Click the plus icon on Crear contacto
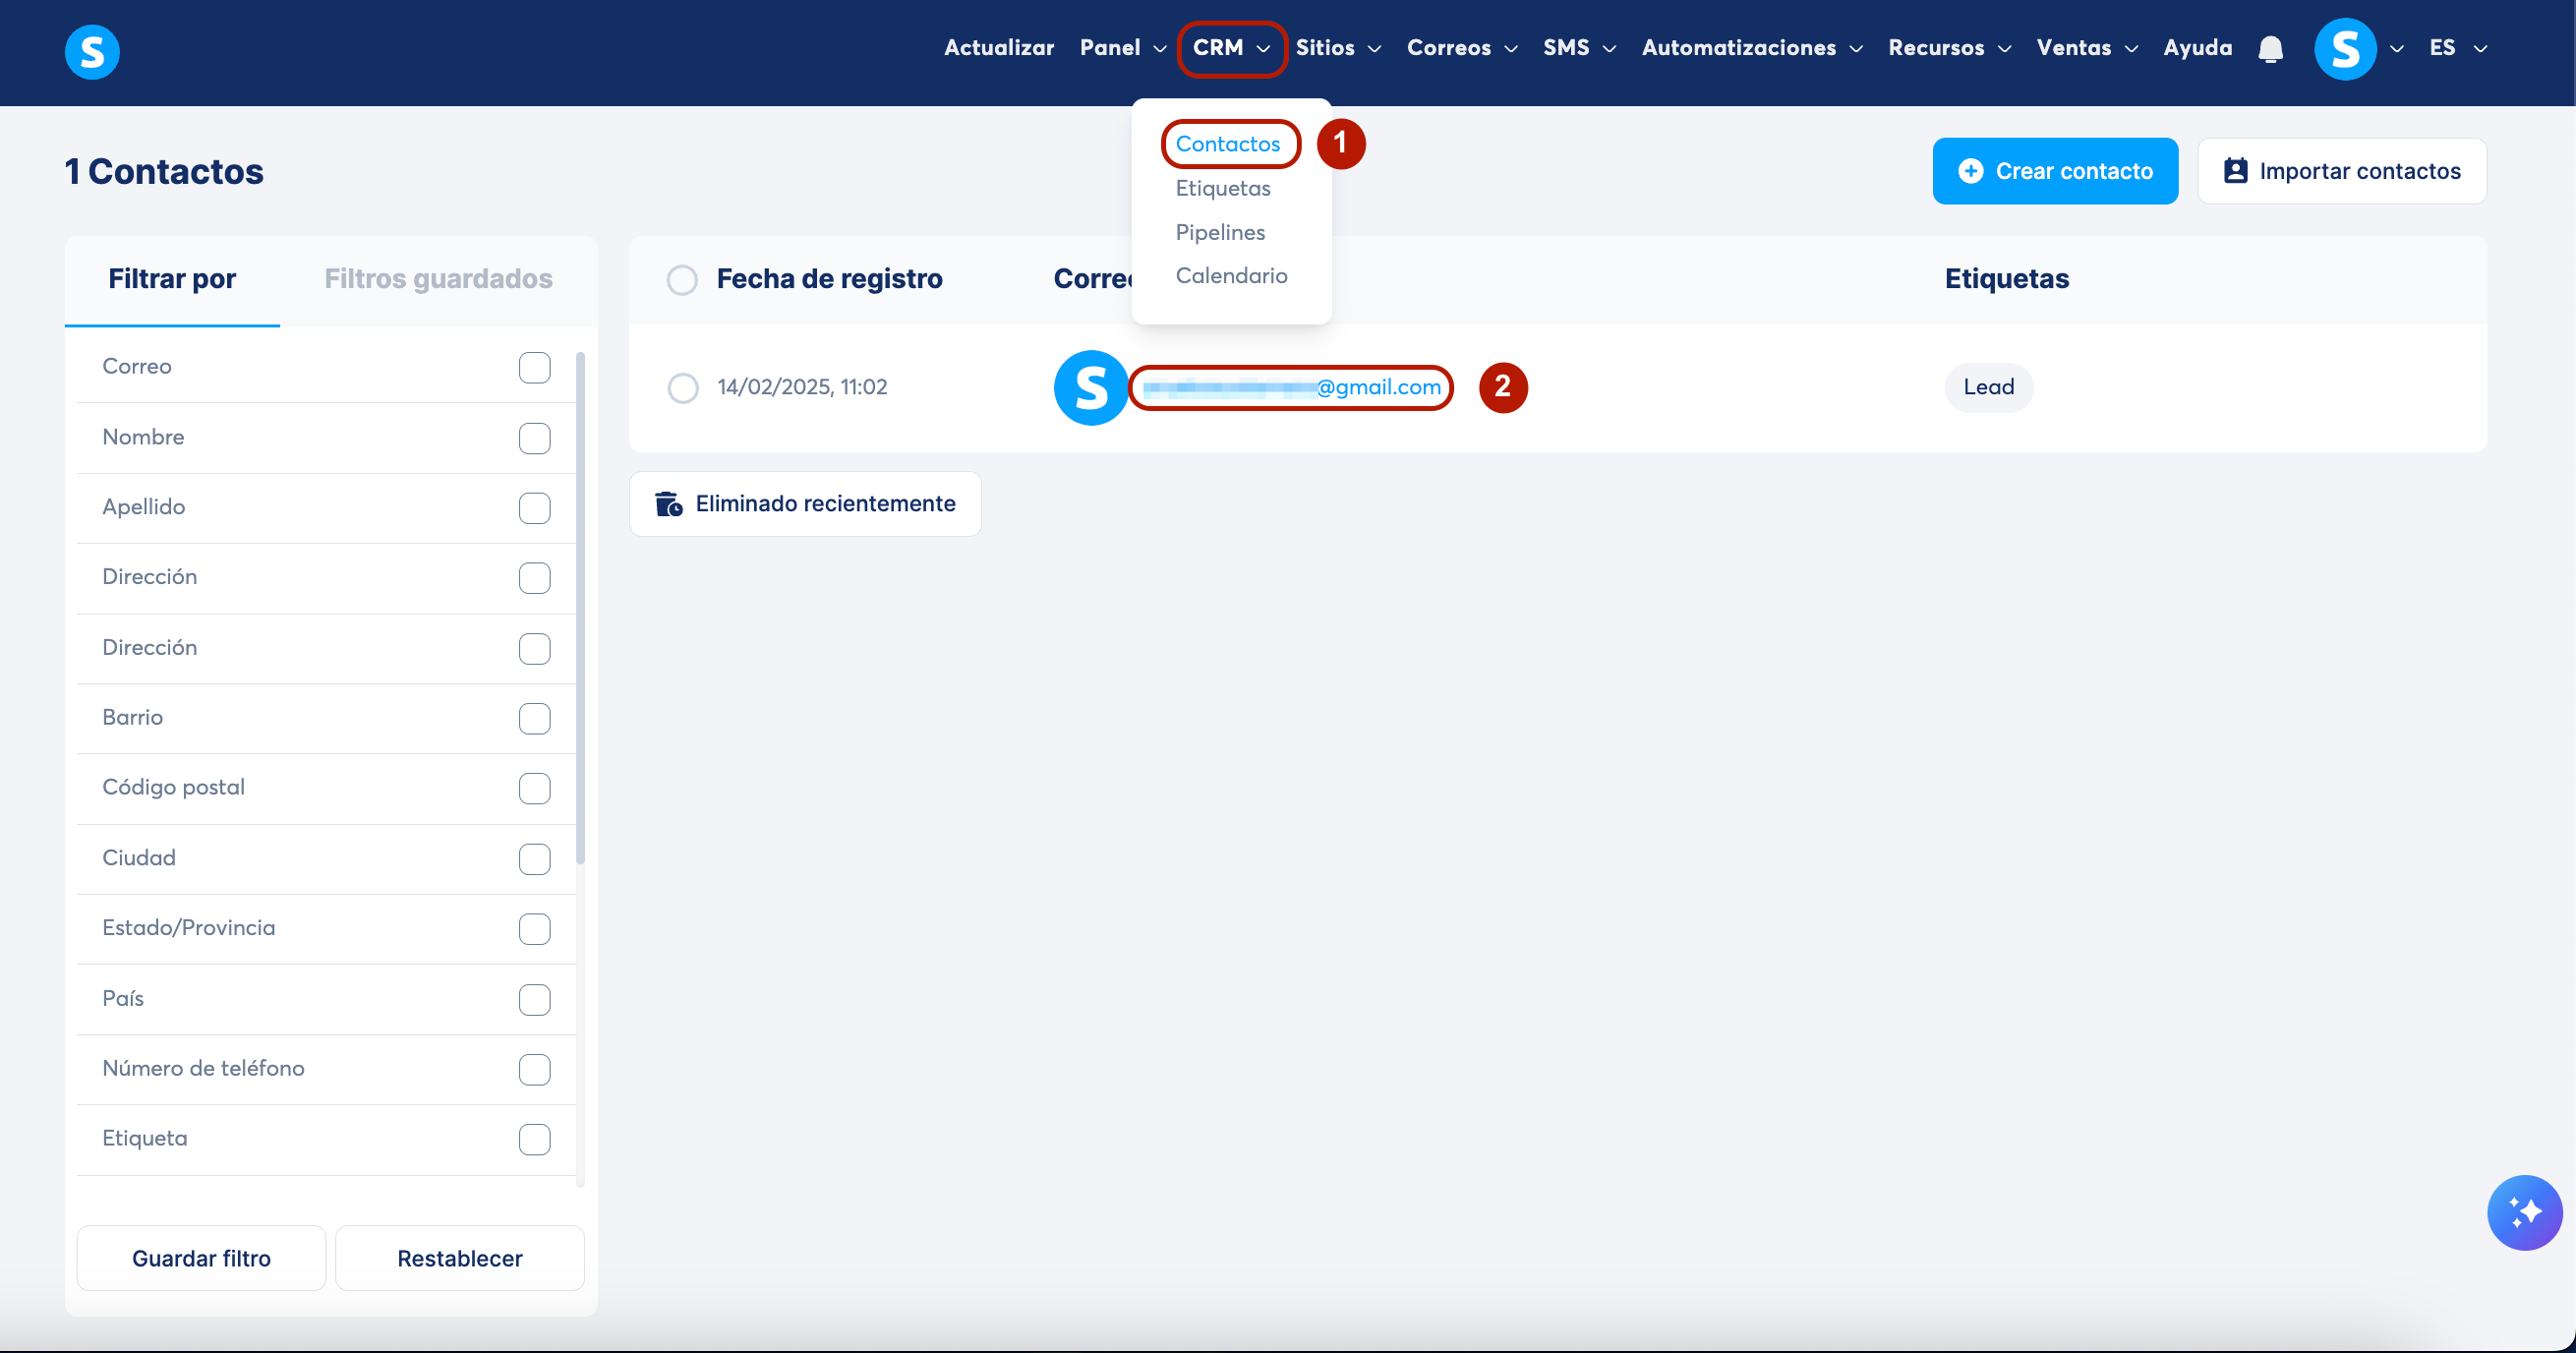The image size is (2576, 1353). point(1970,171)
